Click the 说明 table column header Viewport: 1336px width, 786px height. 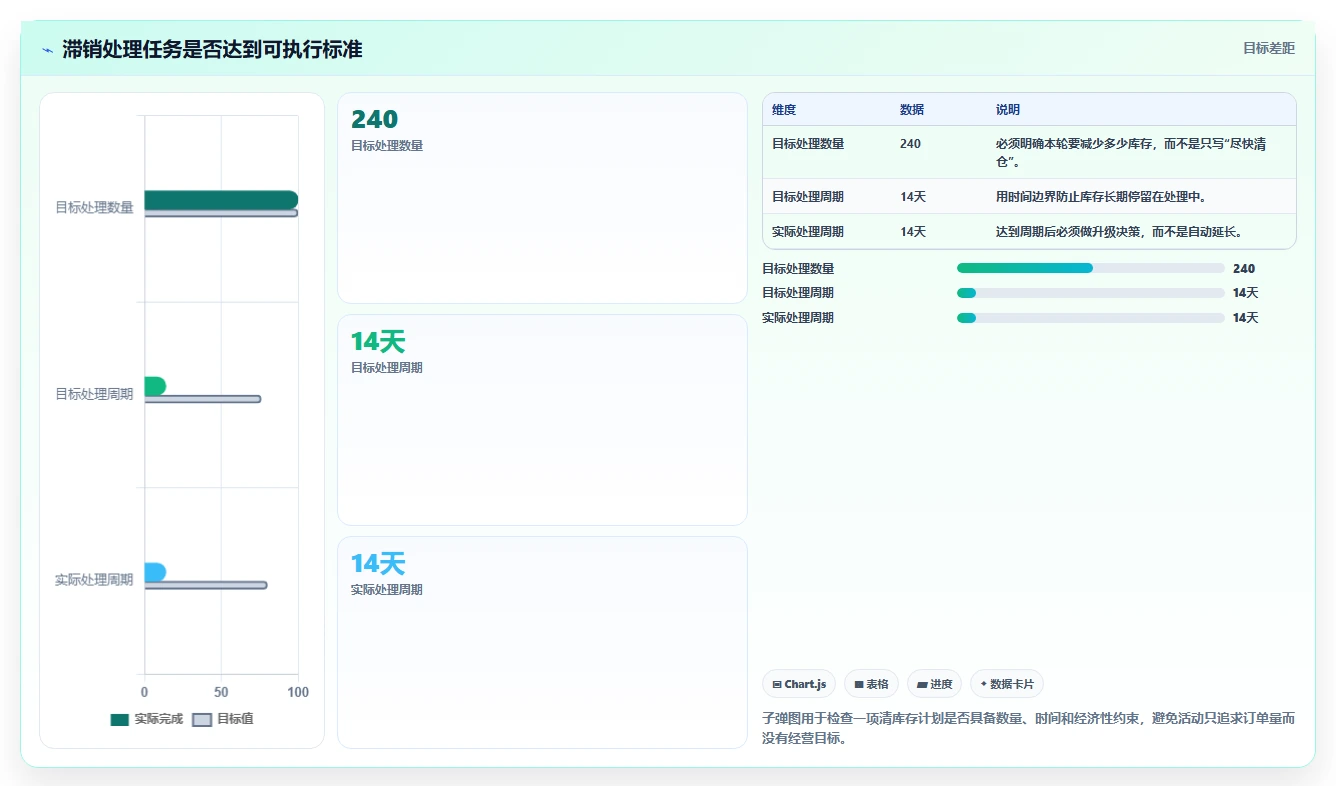[1008, 110]
